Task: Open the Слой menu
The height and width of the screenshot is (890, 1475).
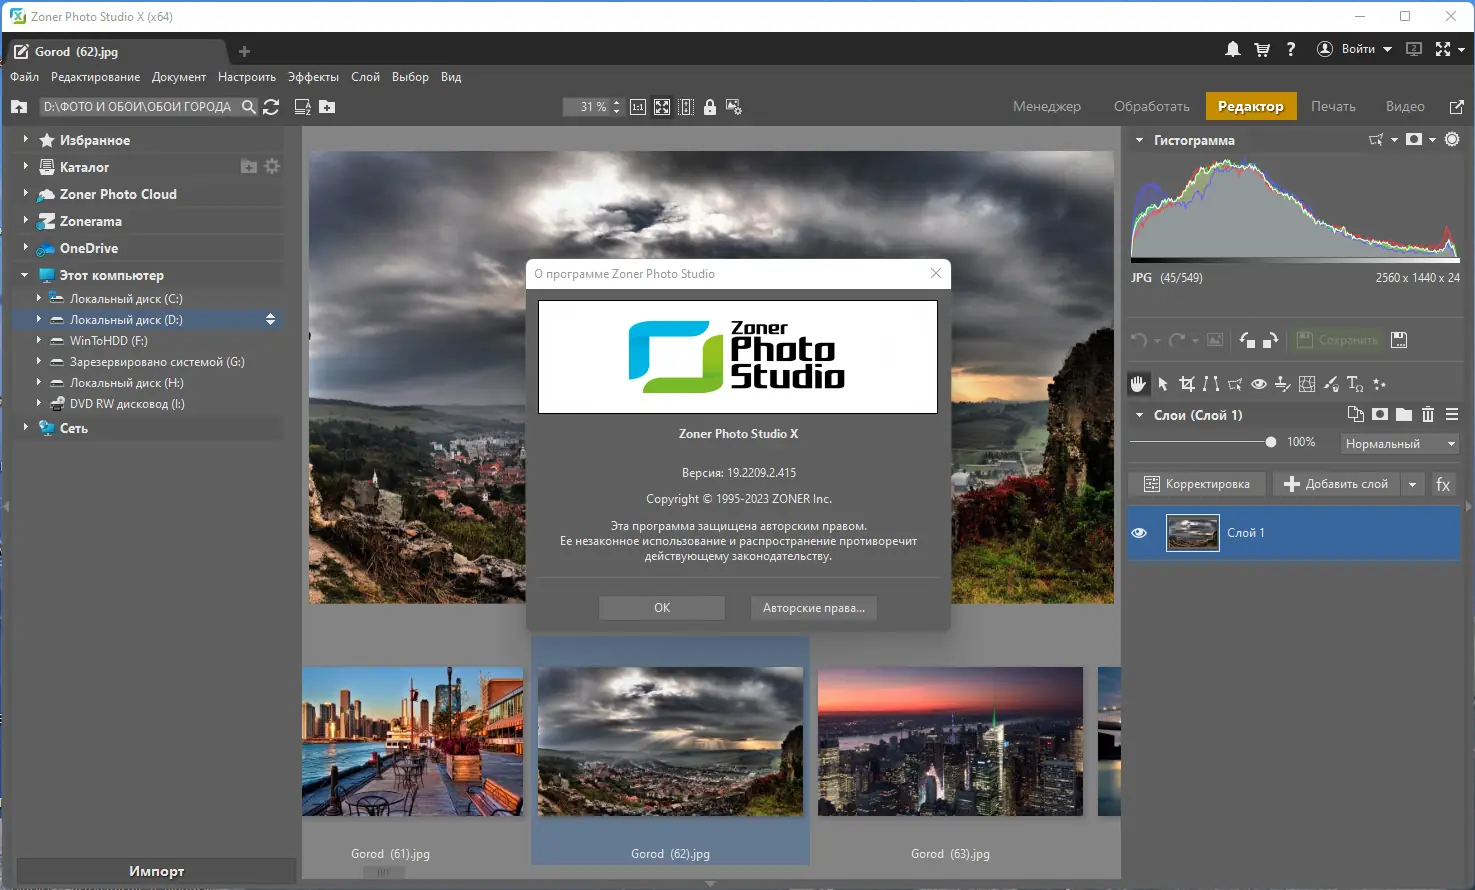Action: [365, 77]
